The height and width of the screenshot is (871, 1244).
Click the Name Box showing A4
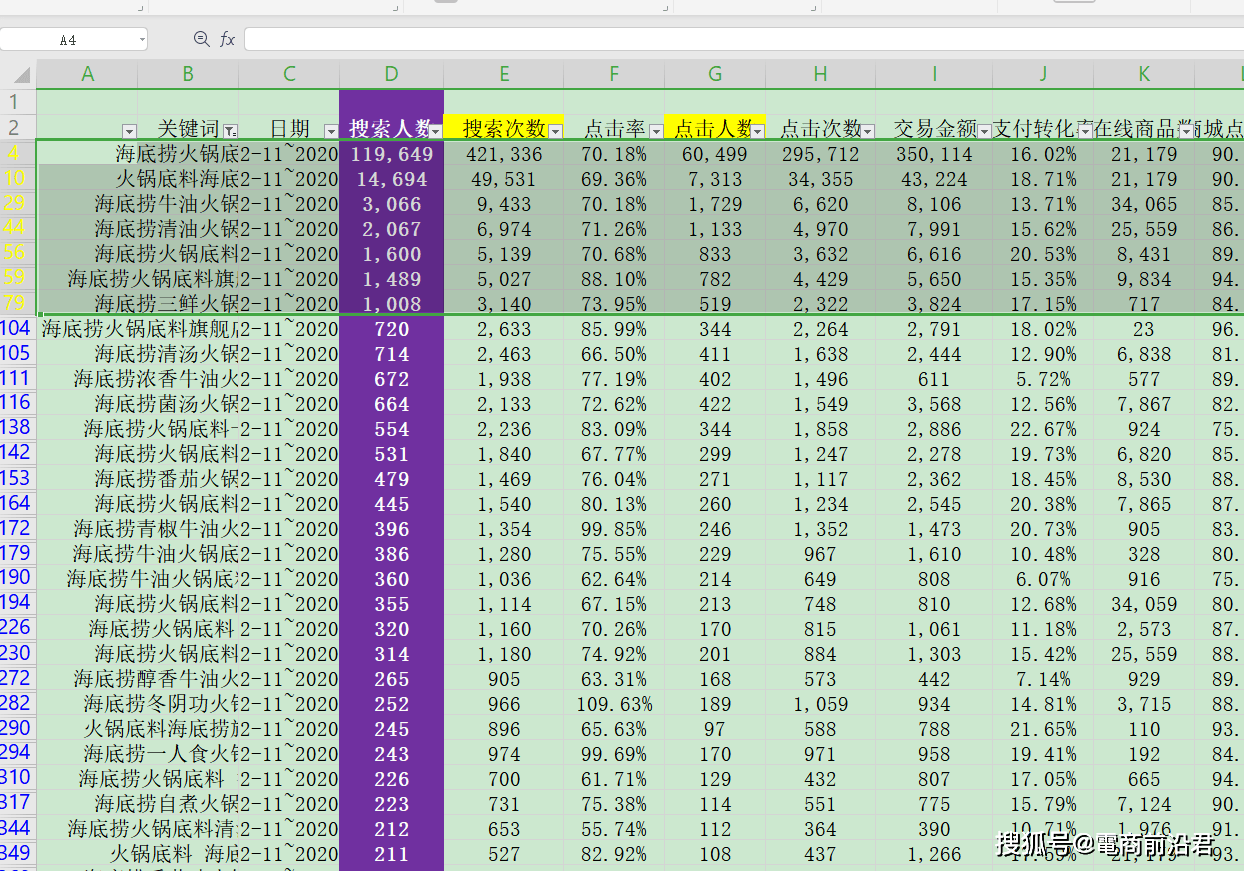pos(68,40)
